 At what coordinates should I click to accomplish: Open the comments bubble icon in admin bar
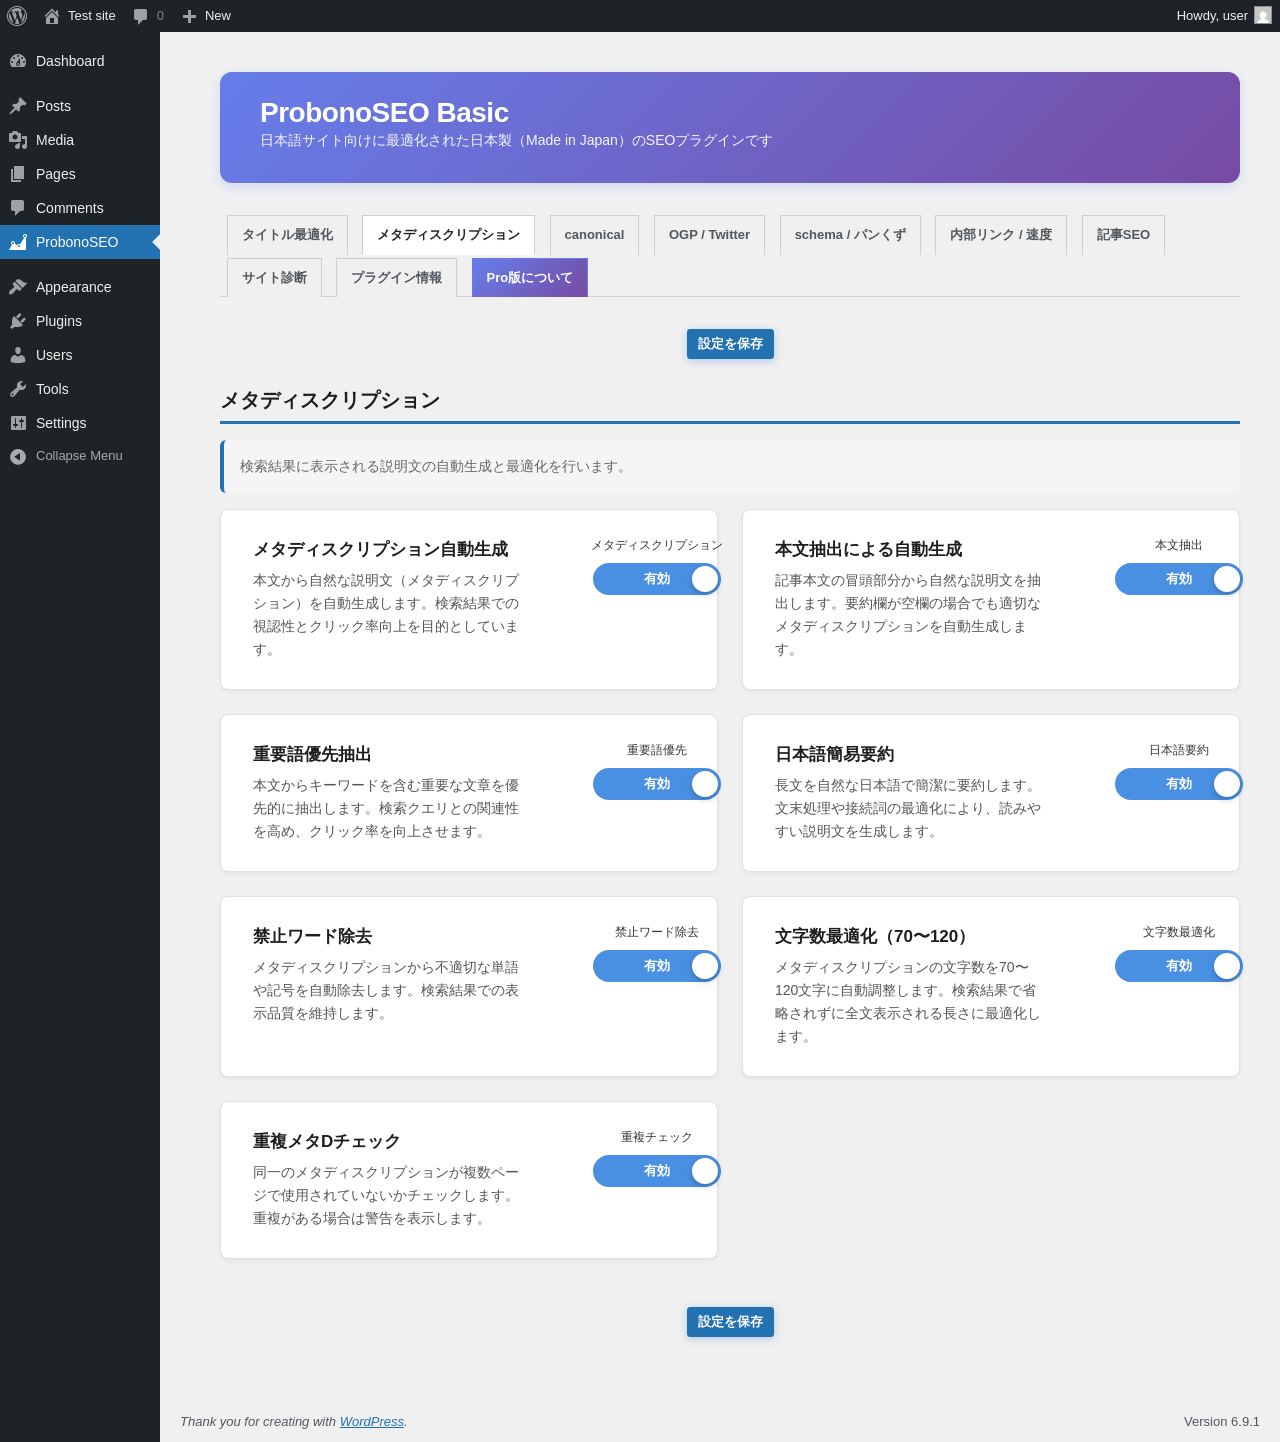tap(141, 16)
